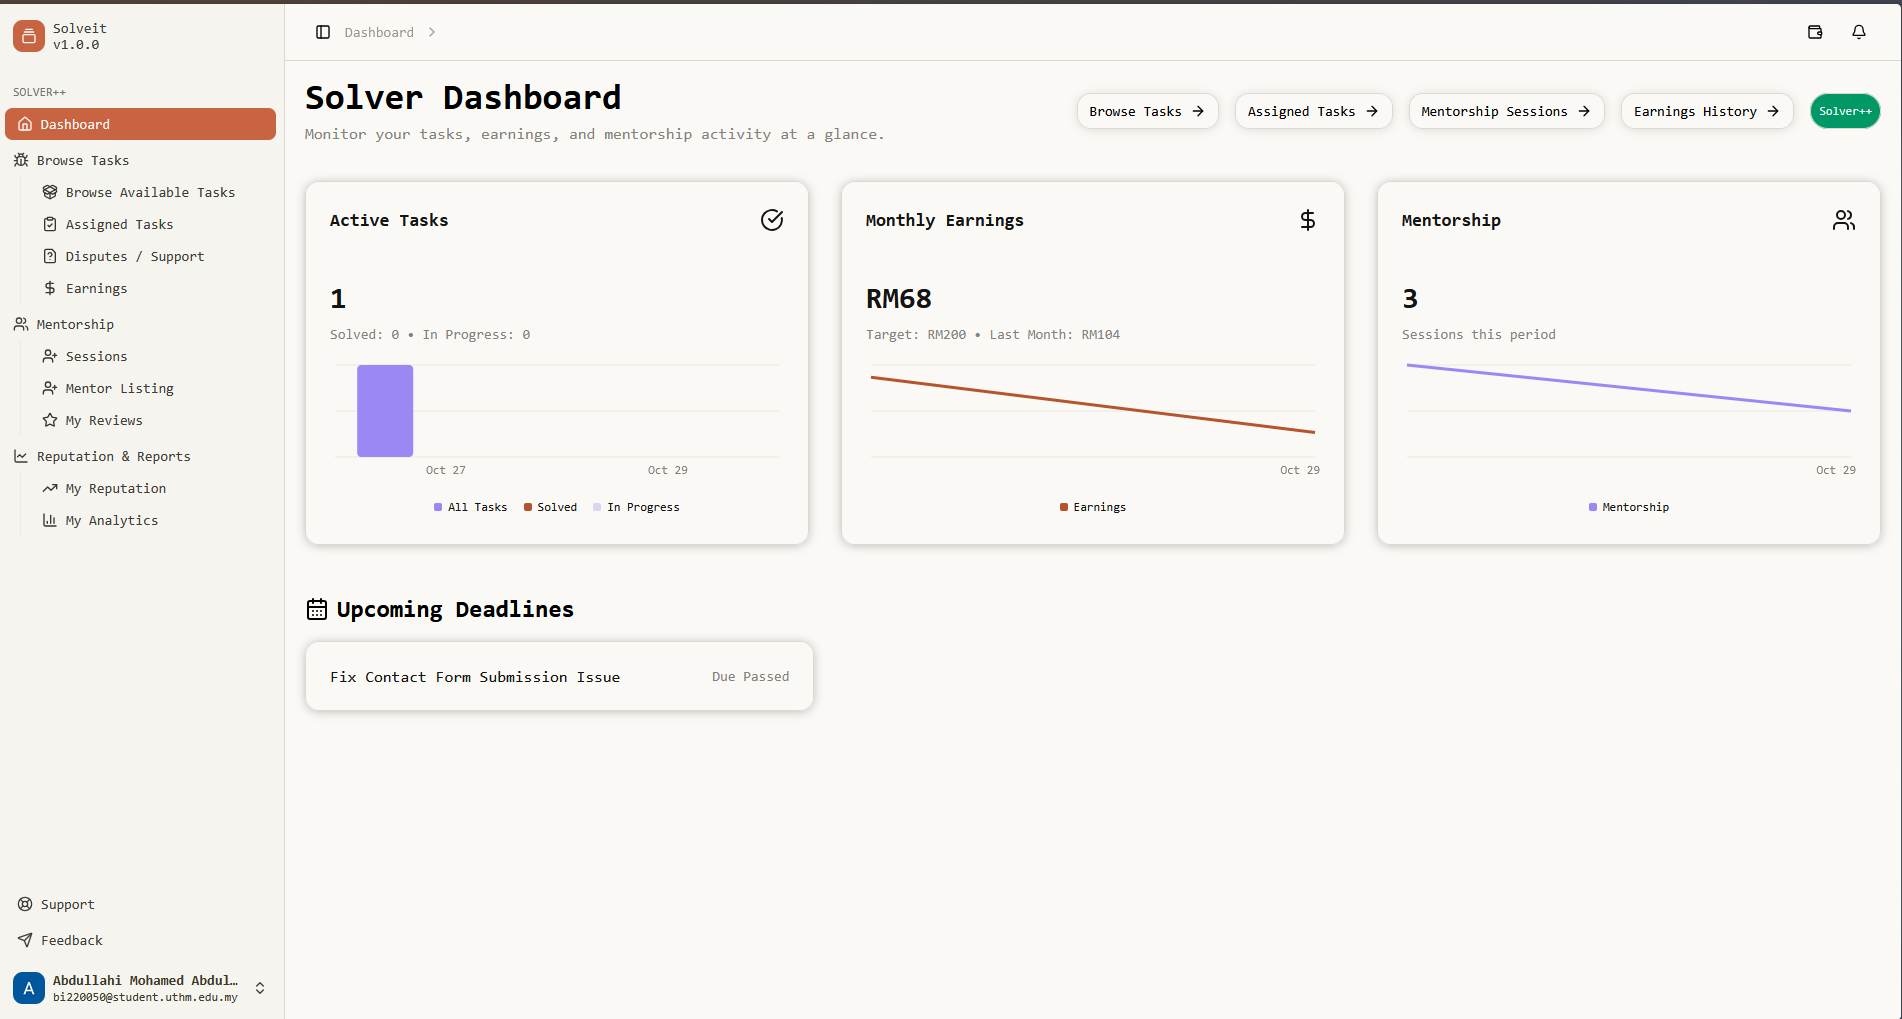Toggle the sidebar collapse icon near Dashboard breadcrumb
The image size is (1902, 1019).
click(x=322, y=32)
